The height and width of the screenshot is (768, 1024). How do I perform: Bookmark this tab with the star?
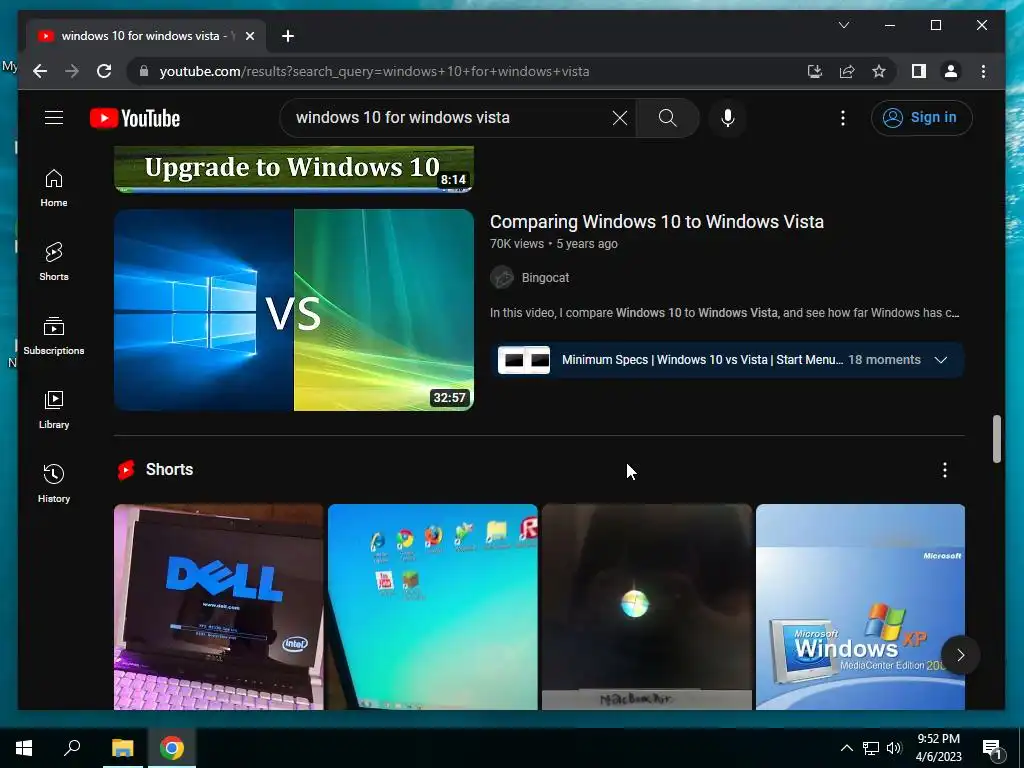(879, 71)
